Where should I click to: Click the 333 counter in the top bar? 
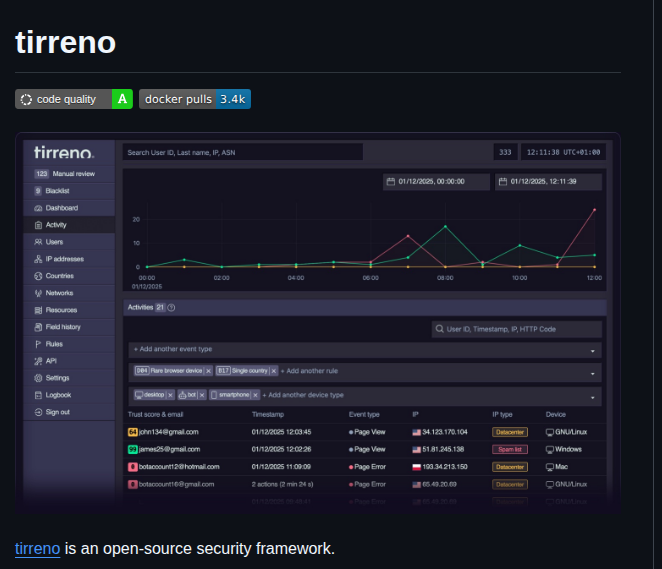pyautogui.click(x=505, y=152)
